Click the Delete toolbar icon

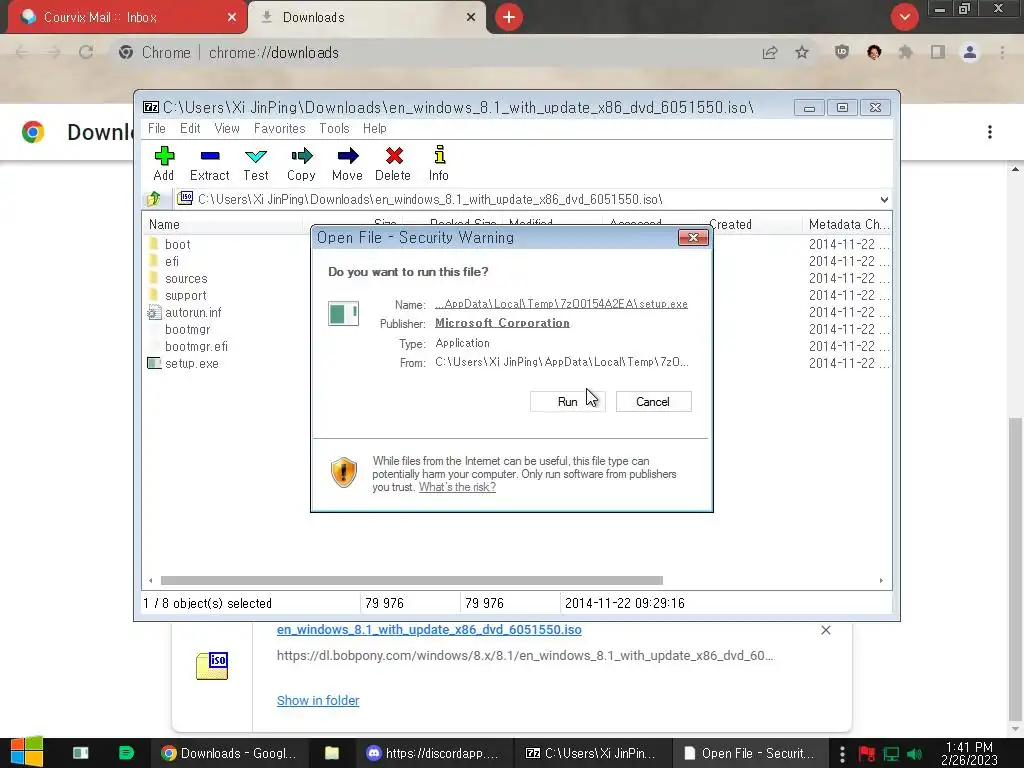tap(393, 163)
